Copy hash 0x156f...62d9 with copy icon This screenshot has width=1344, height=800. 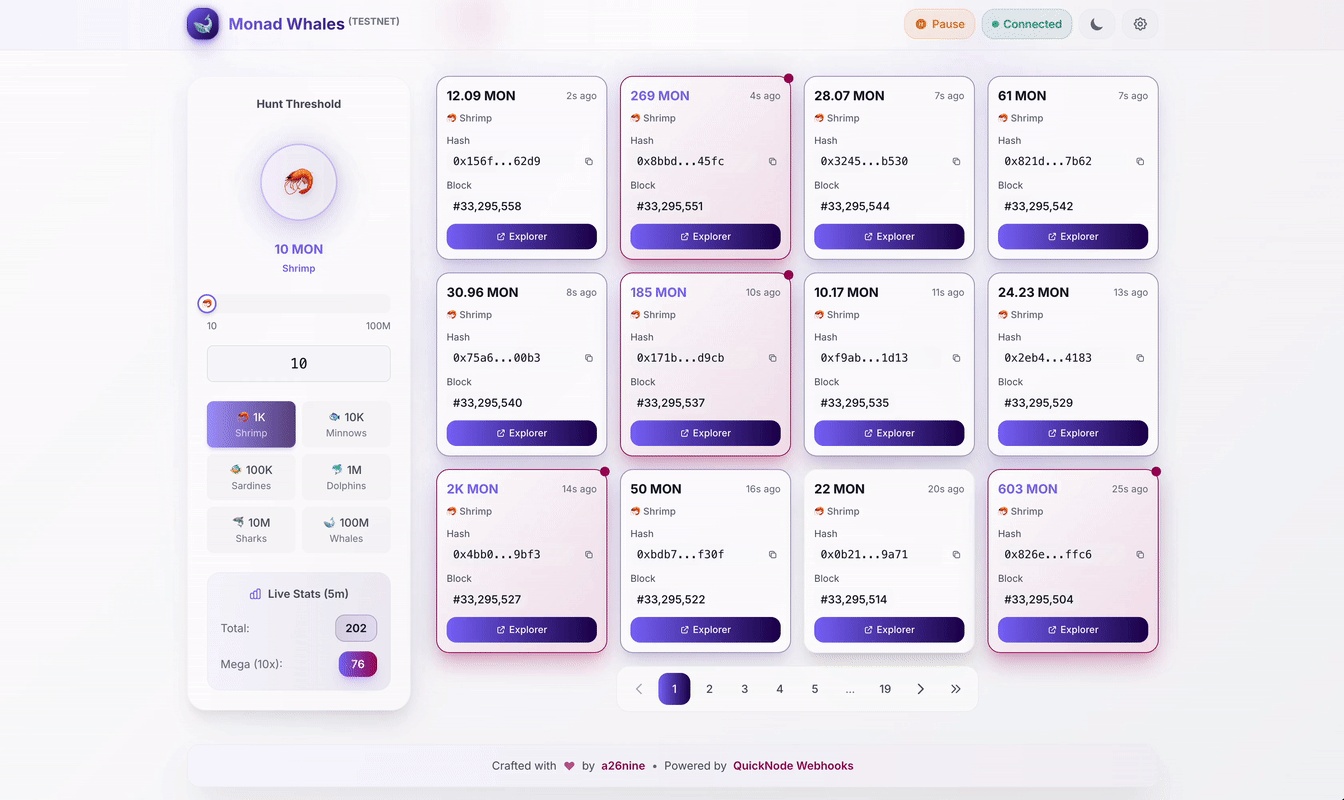[x=588, y=161]
